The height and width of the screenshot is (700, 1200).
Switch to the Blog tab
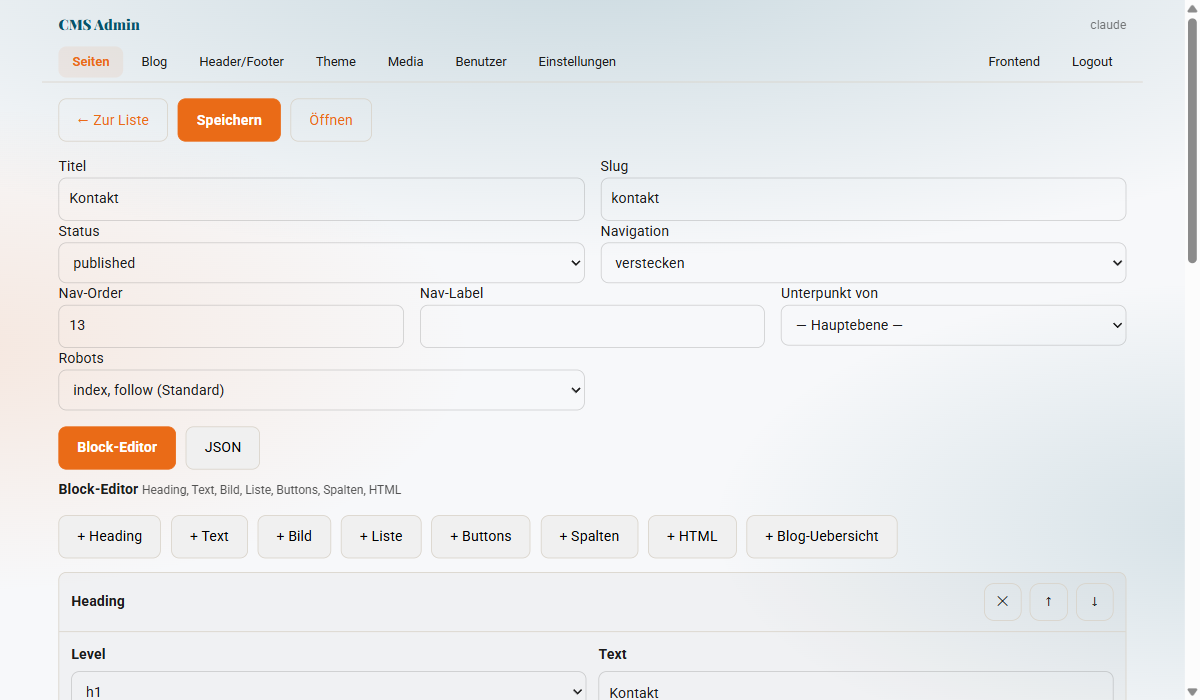[x=153, y=61]
